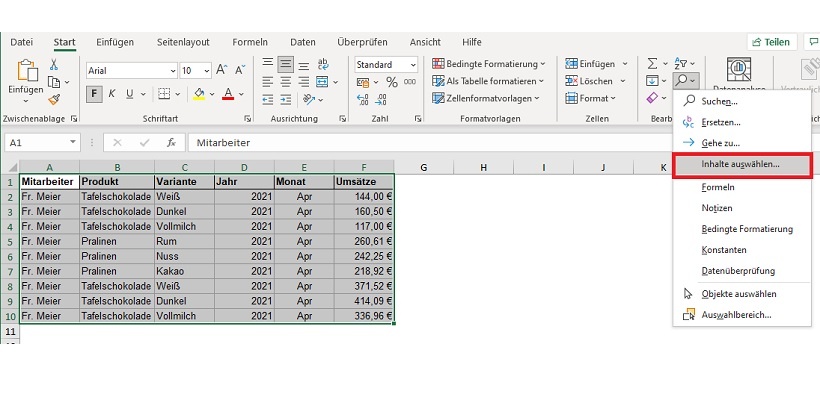This screenshot has height=401, width=820.
Task: Select Ersetzen in the search menu
Action: click(720, 122)
